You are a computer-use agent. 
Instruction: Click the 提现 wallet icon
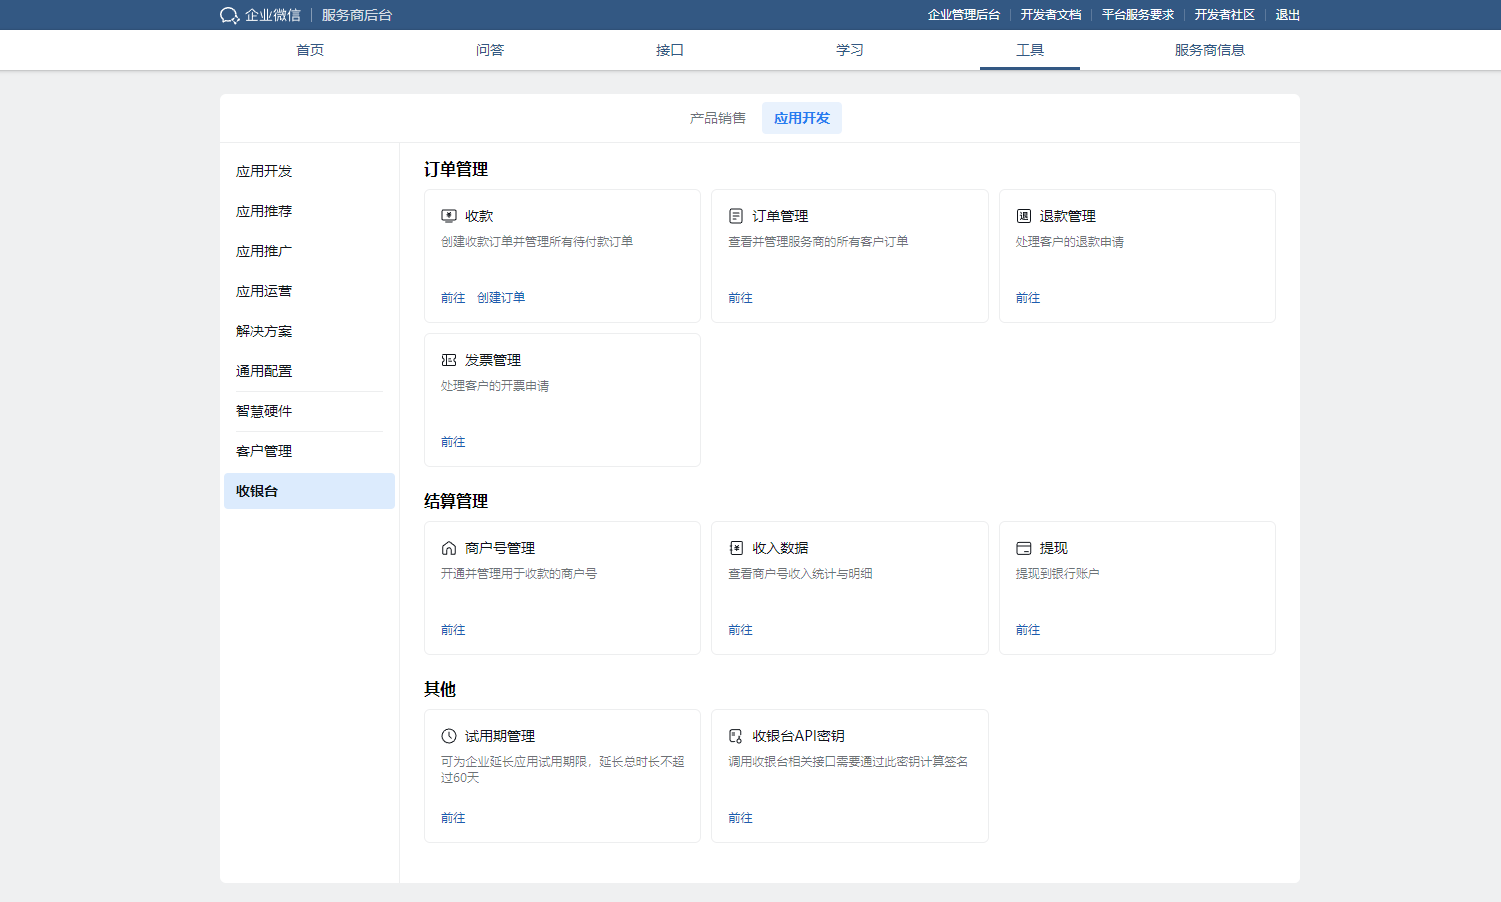tap(1024, 548)
